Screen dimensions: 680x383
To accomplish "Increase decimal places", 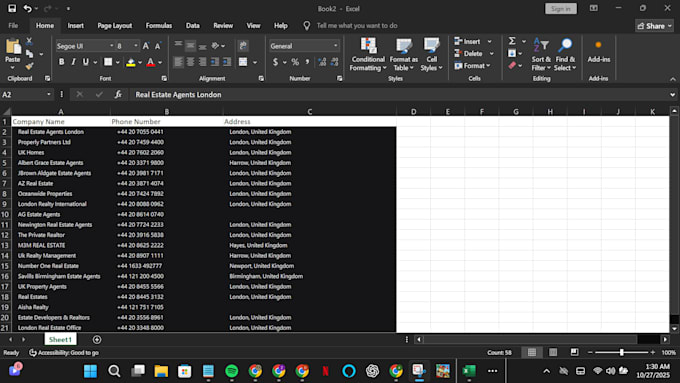I will point(322,62).
